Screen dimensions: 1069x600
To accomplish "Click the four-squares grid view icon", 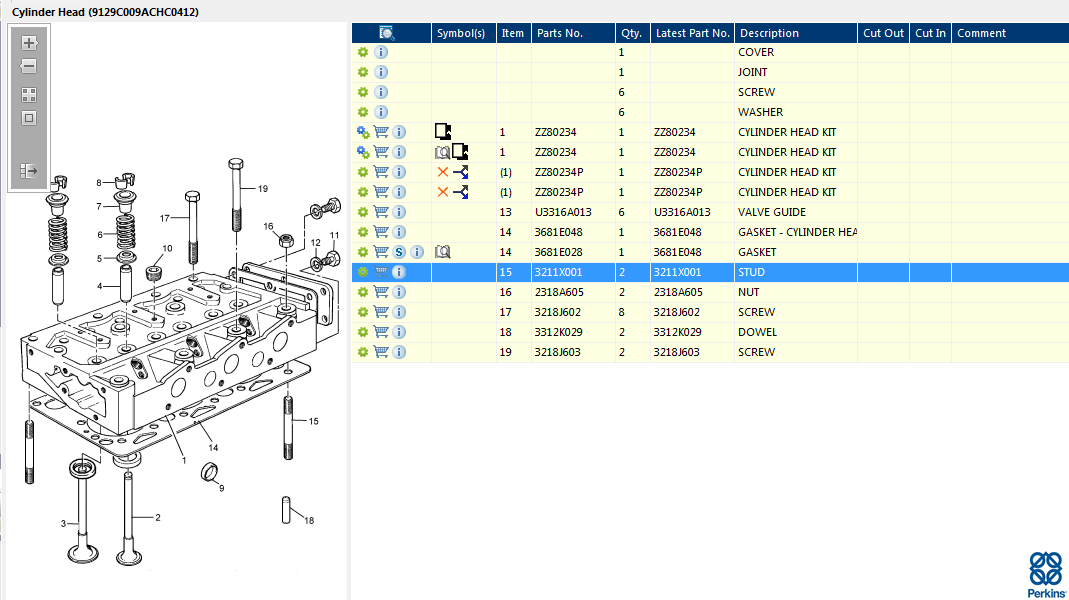I will [29, 95].
